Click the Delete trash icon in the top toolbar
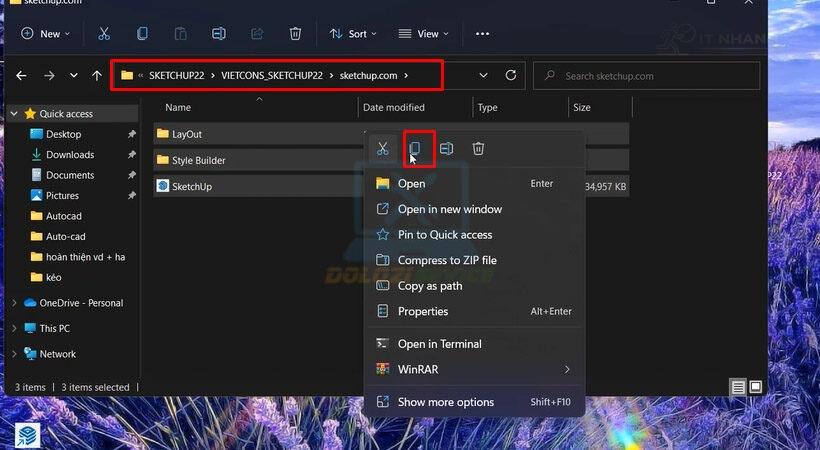 295,34
